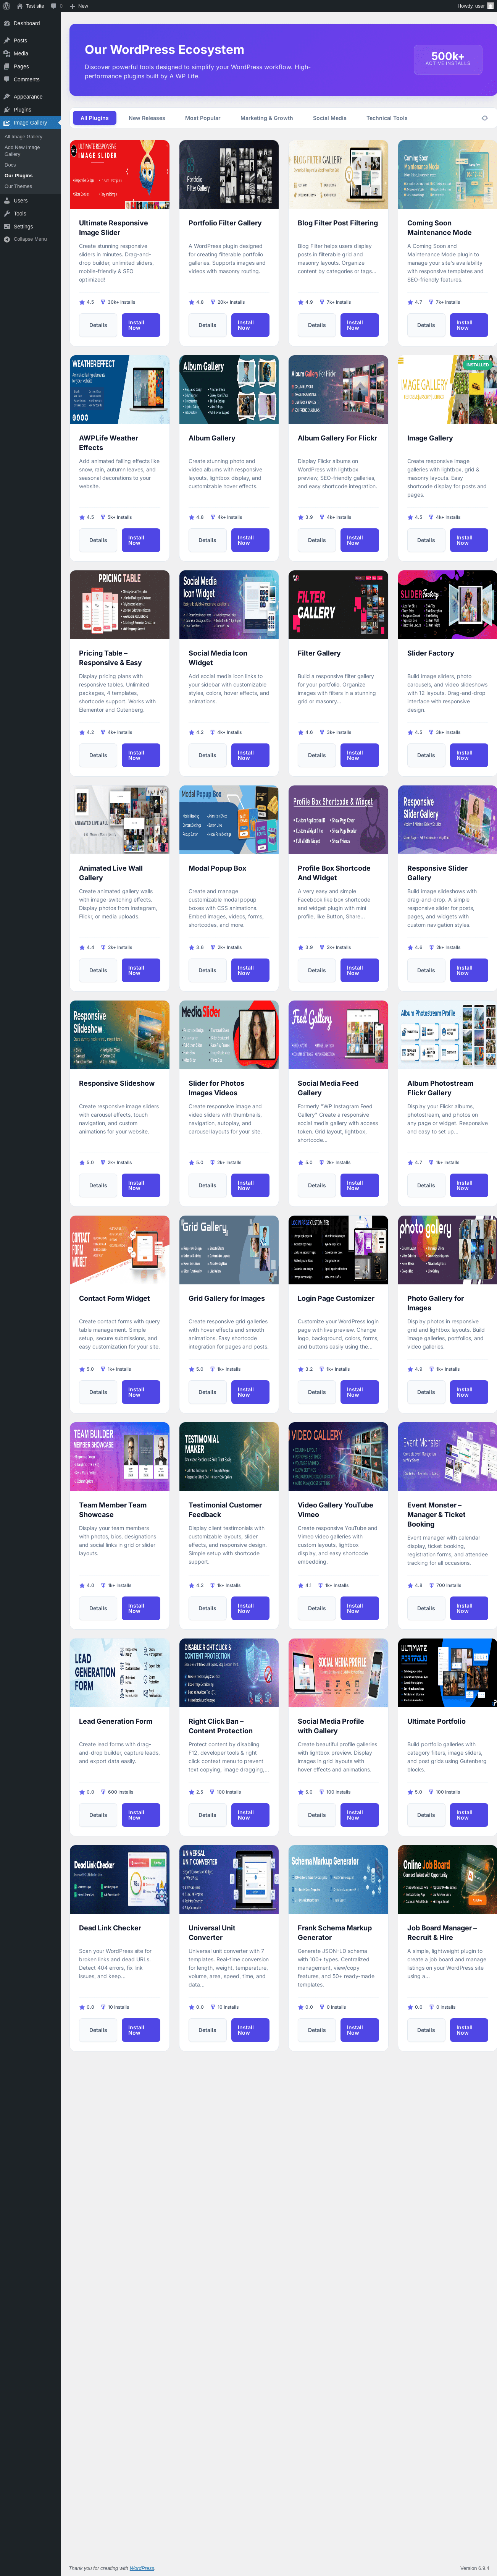497x2576 pixels.
Task: Click the "Our WordPress Ecosystem" heading
Action: tap(165, 50)
